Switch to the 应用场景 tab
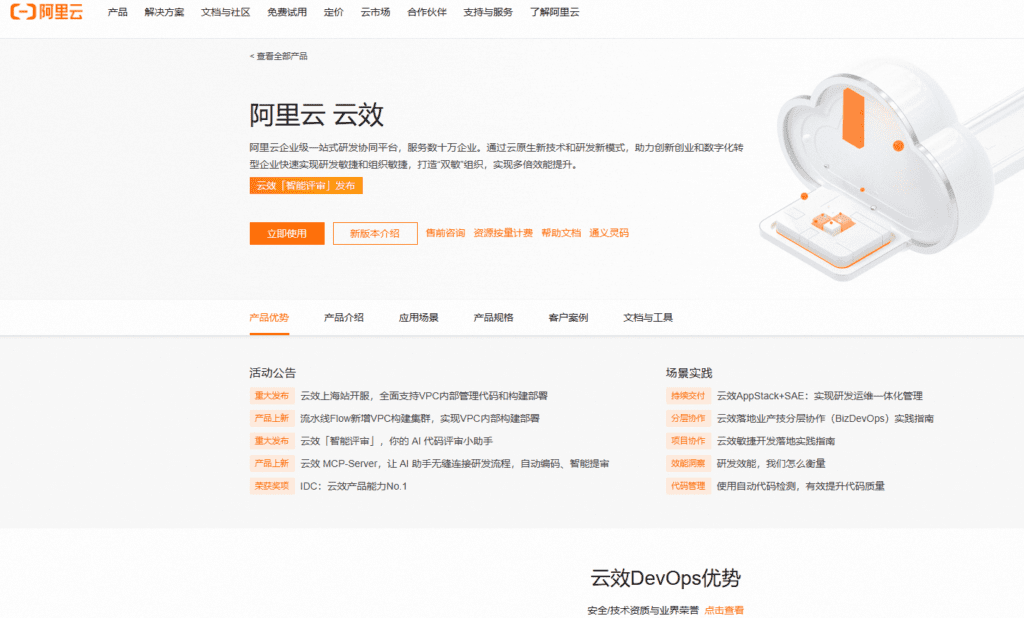This screenshot has width=1024, height=618. pyautogui.click(x=419, y=316)
